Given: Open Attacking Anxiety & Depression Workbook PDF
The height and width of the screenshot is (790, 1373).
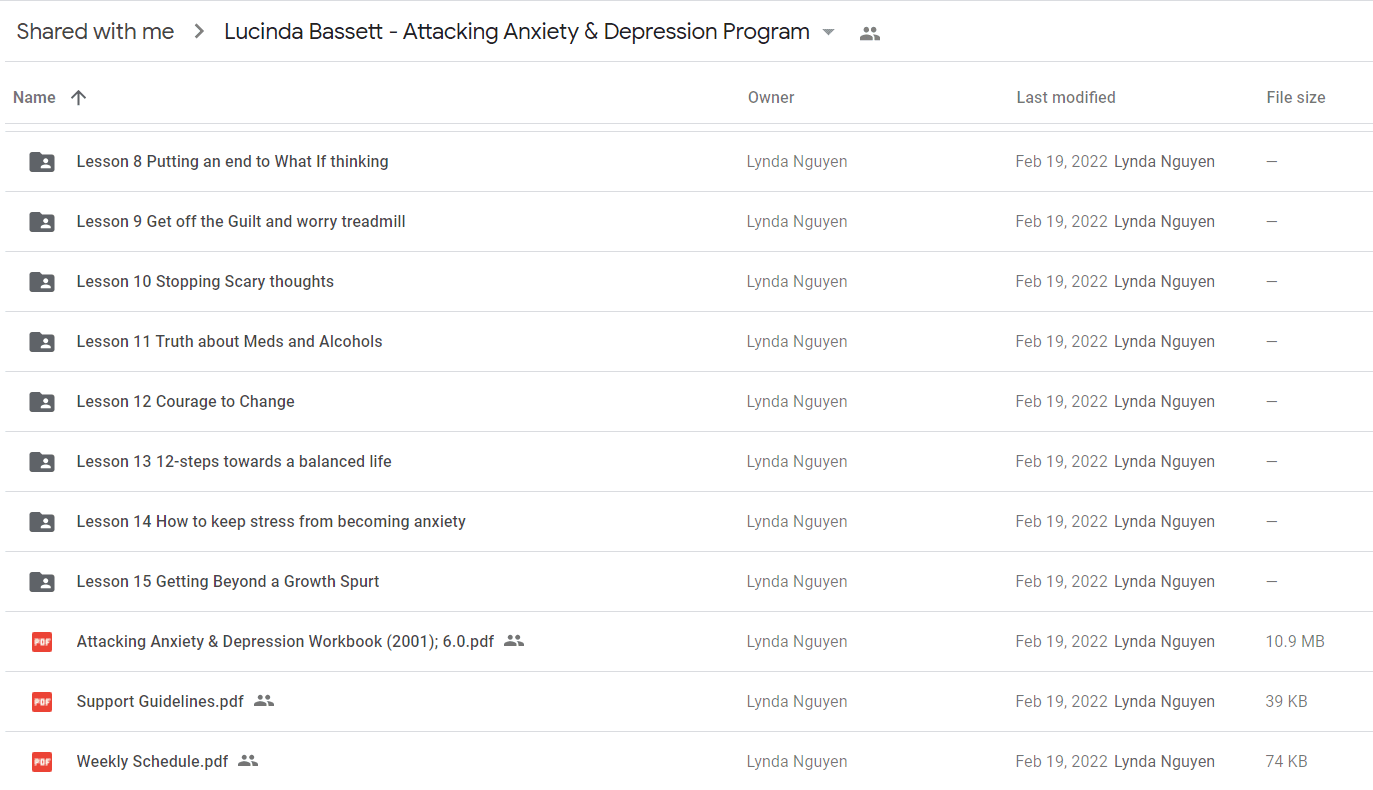Looking at the screenshot, I should point(285,641).
